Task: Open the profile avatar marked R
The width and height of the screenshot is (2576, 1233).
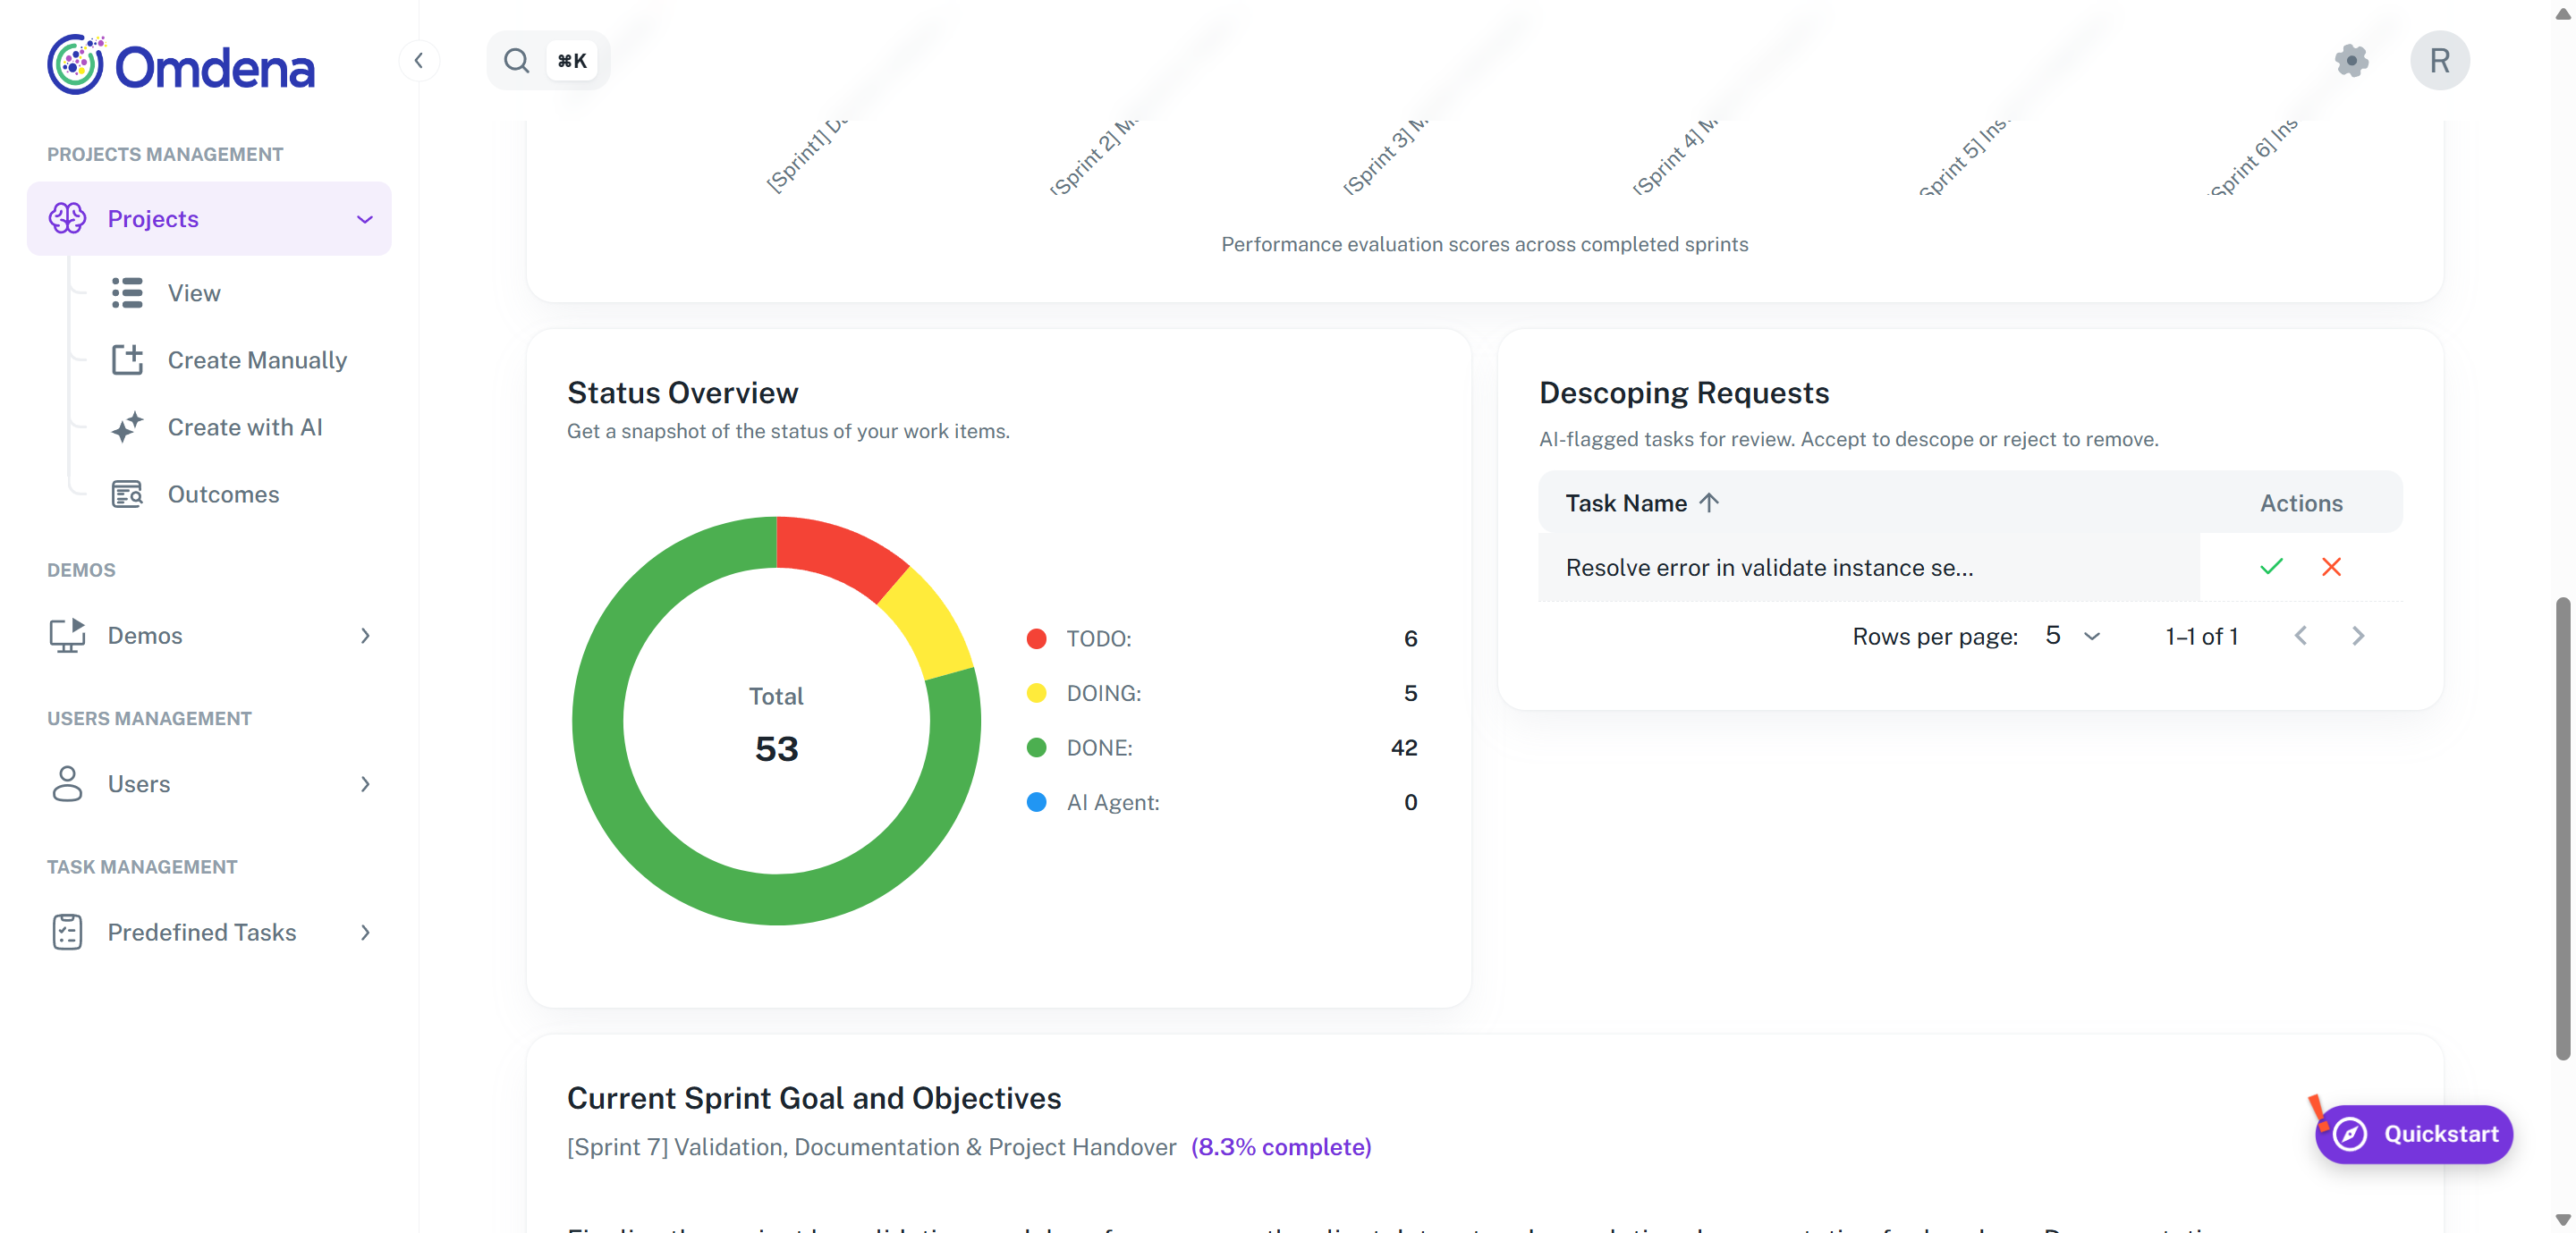Action: 2438,60
